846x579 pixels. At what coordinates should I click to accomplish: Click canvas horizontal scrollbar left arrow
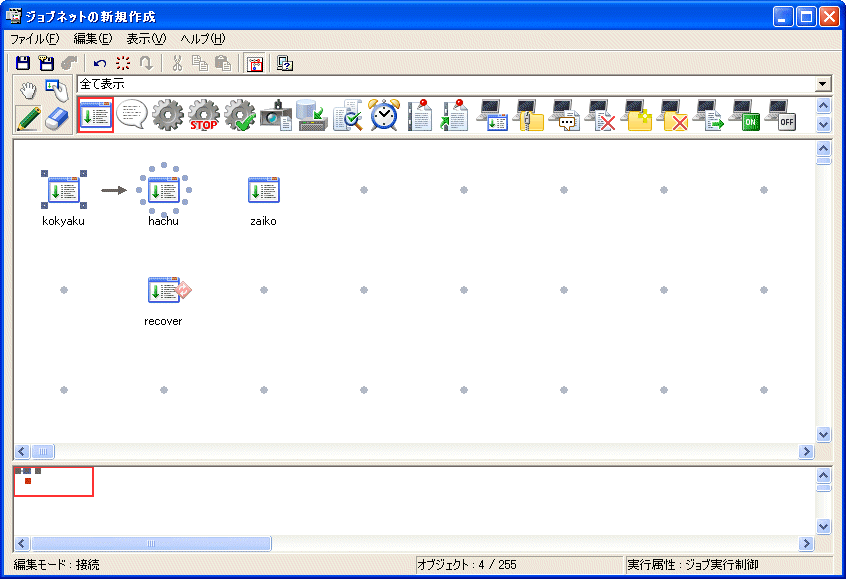pyautogui.click(x=22, y=451)
